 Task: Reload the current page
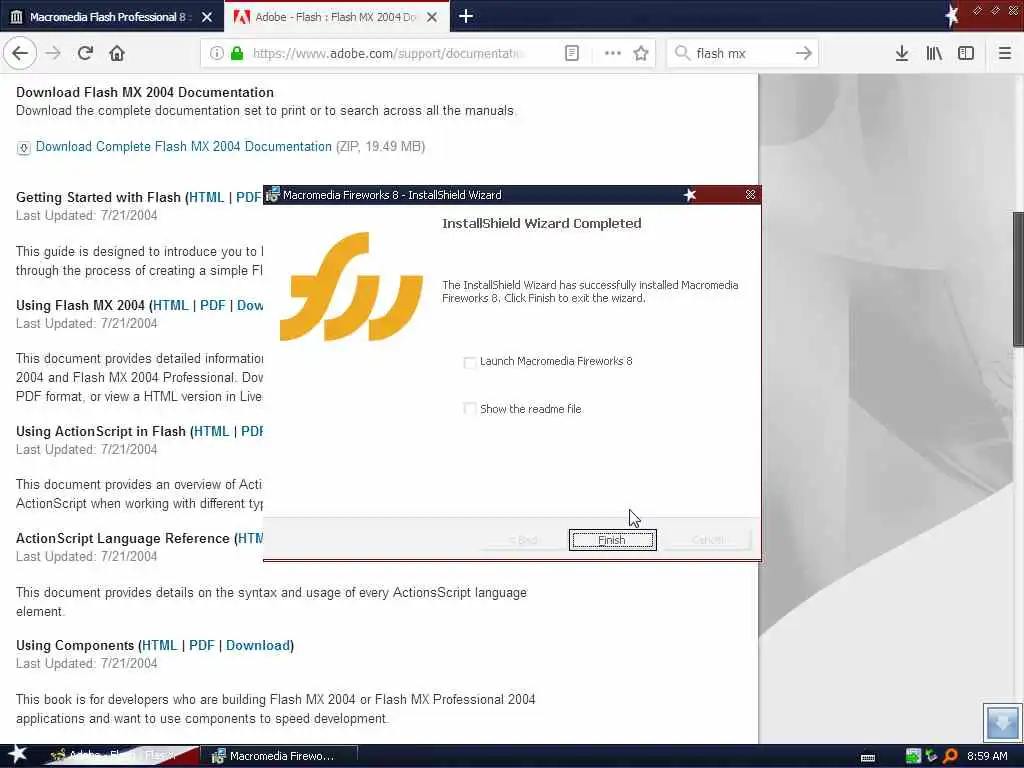[85, 53]
